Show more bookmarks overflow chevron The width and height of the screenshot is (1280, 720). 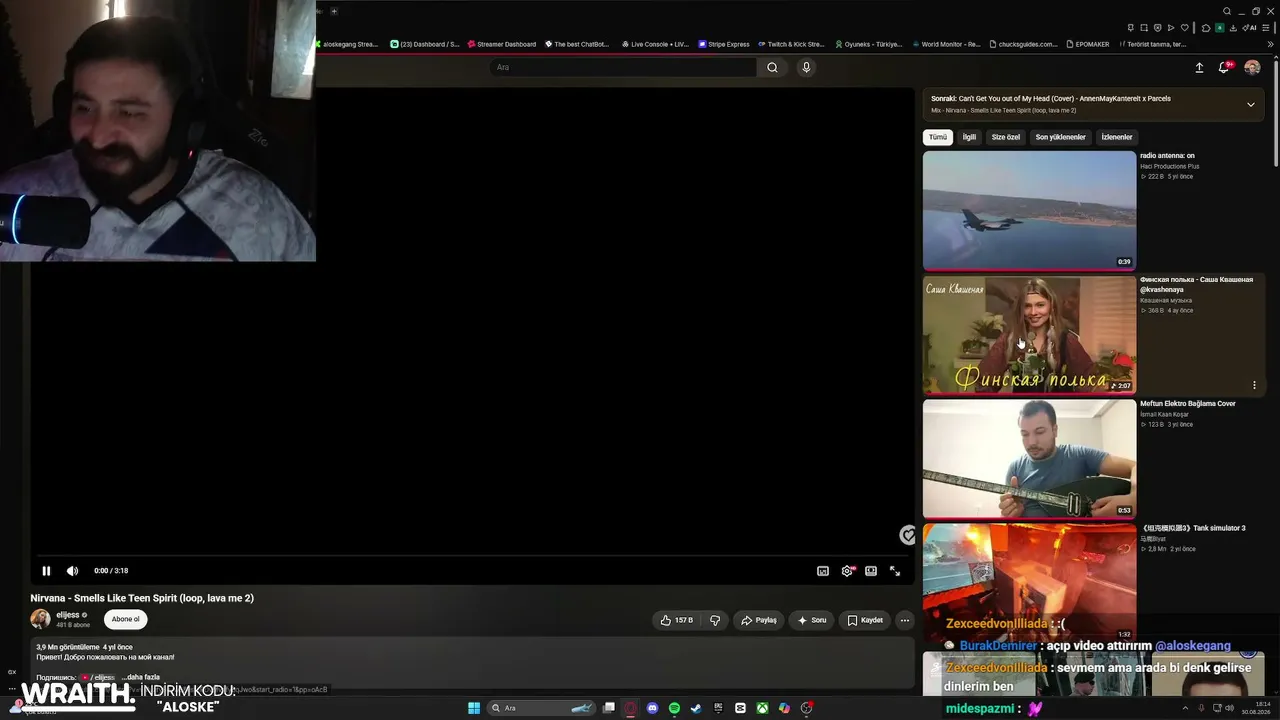click(1270, 44)
